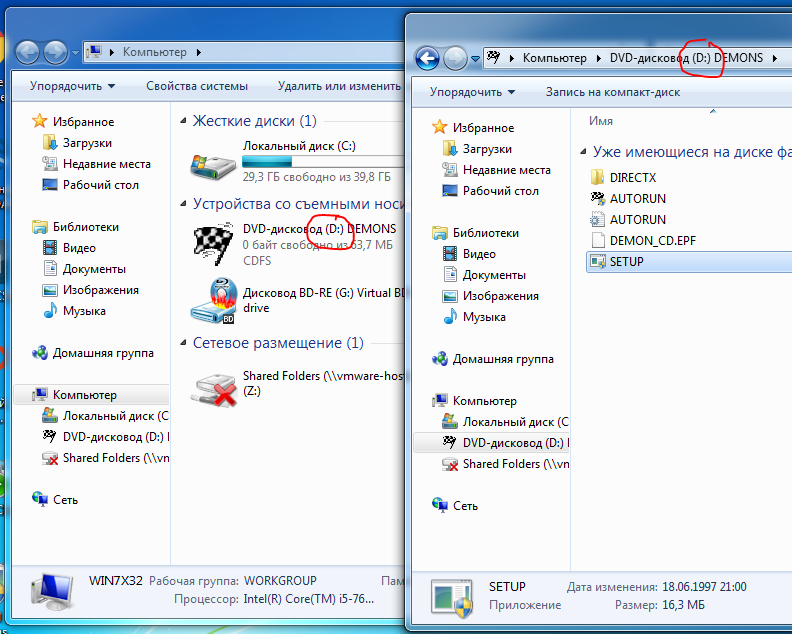Select Shared Folders in DEMONS window tree
This screenshot has height=634, width=792.
pyautogui.click(x=516, y=464)
